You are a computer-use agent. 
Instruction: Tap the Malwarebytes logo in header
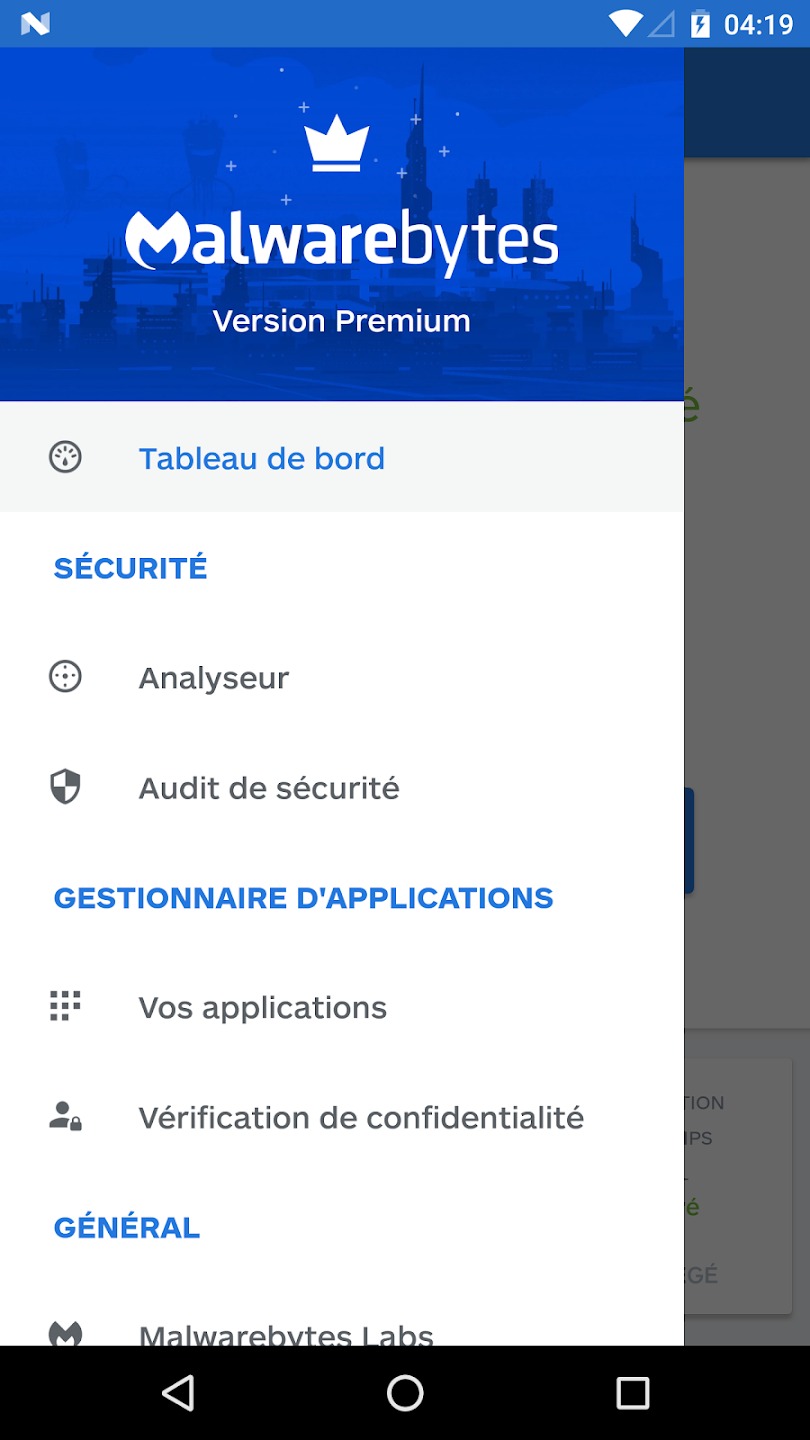pos(341,240)
